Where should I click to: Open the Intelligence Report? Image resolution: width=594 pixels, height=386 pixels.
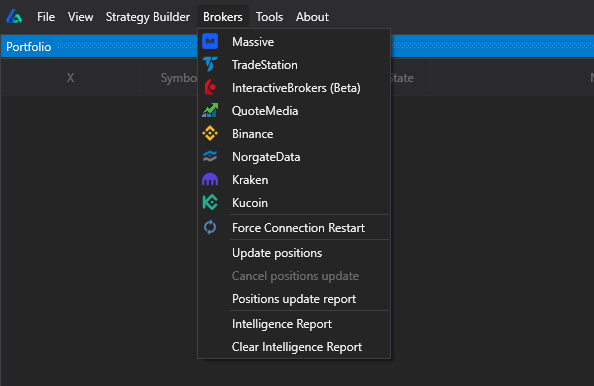(x=294, y=324)
